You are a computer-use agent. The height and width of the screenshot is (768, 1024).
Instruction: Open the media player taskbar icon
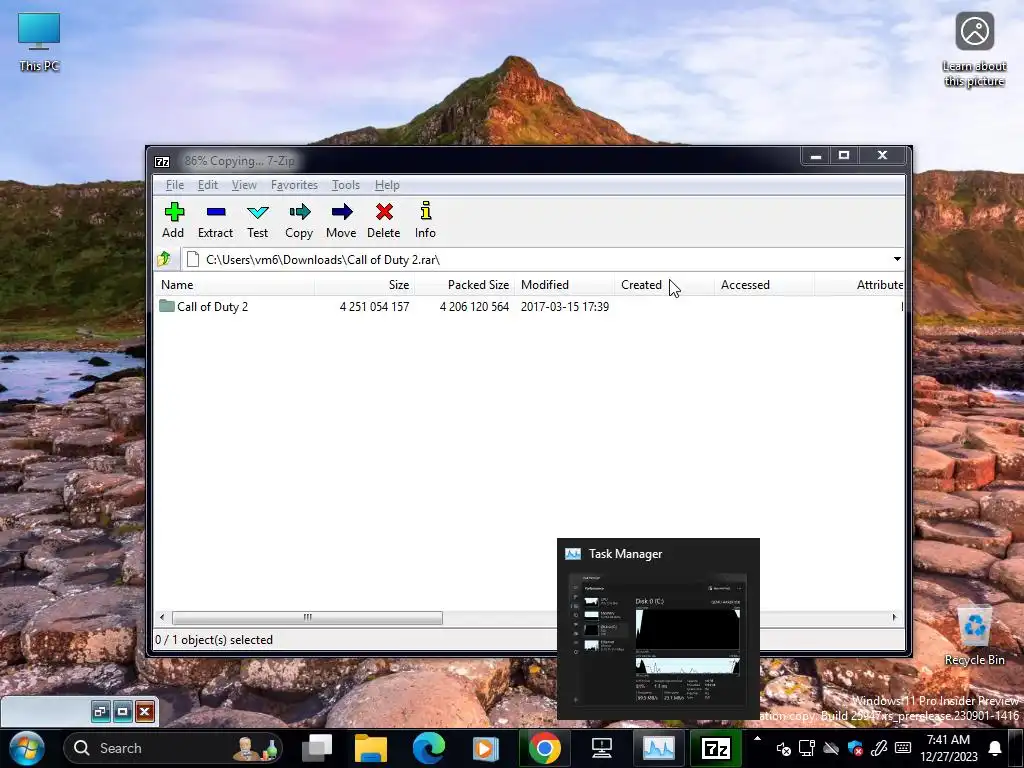point(485,748)
